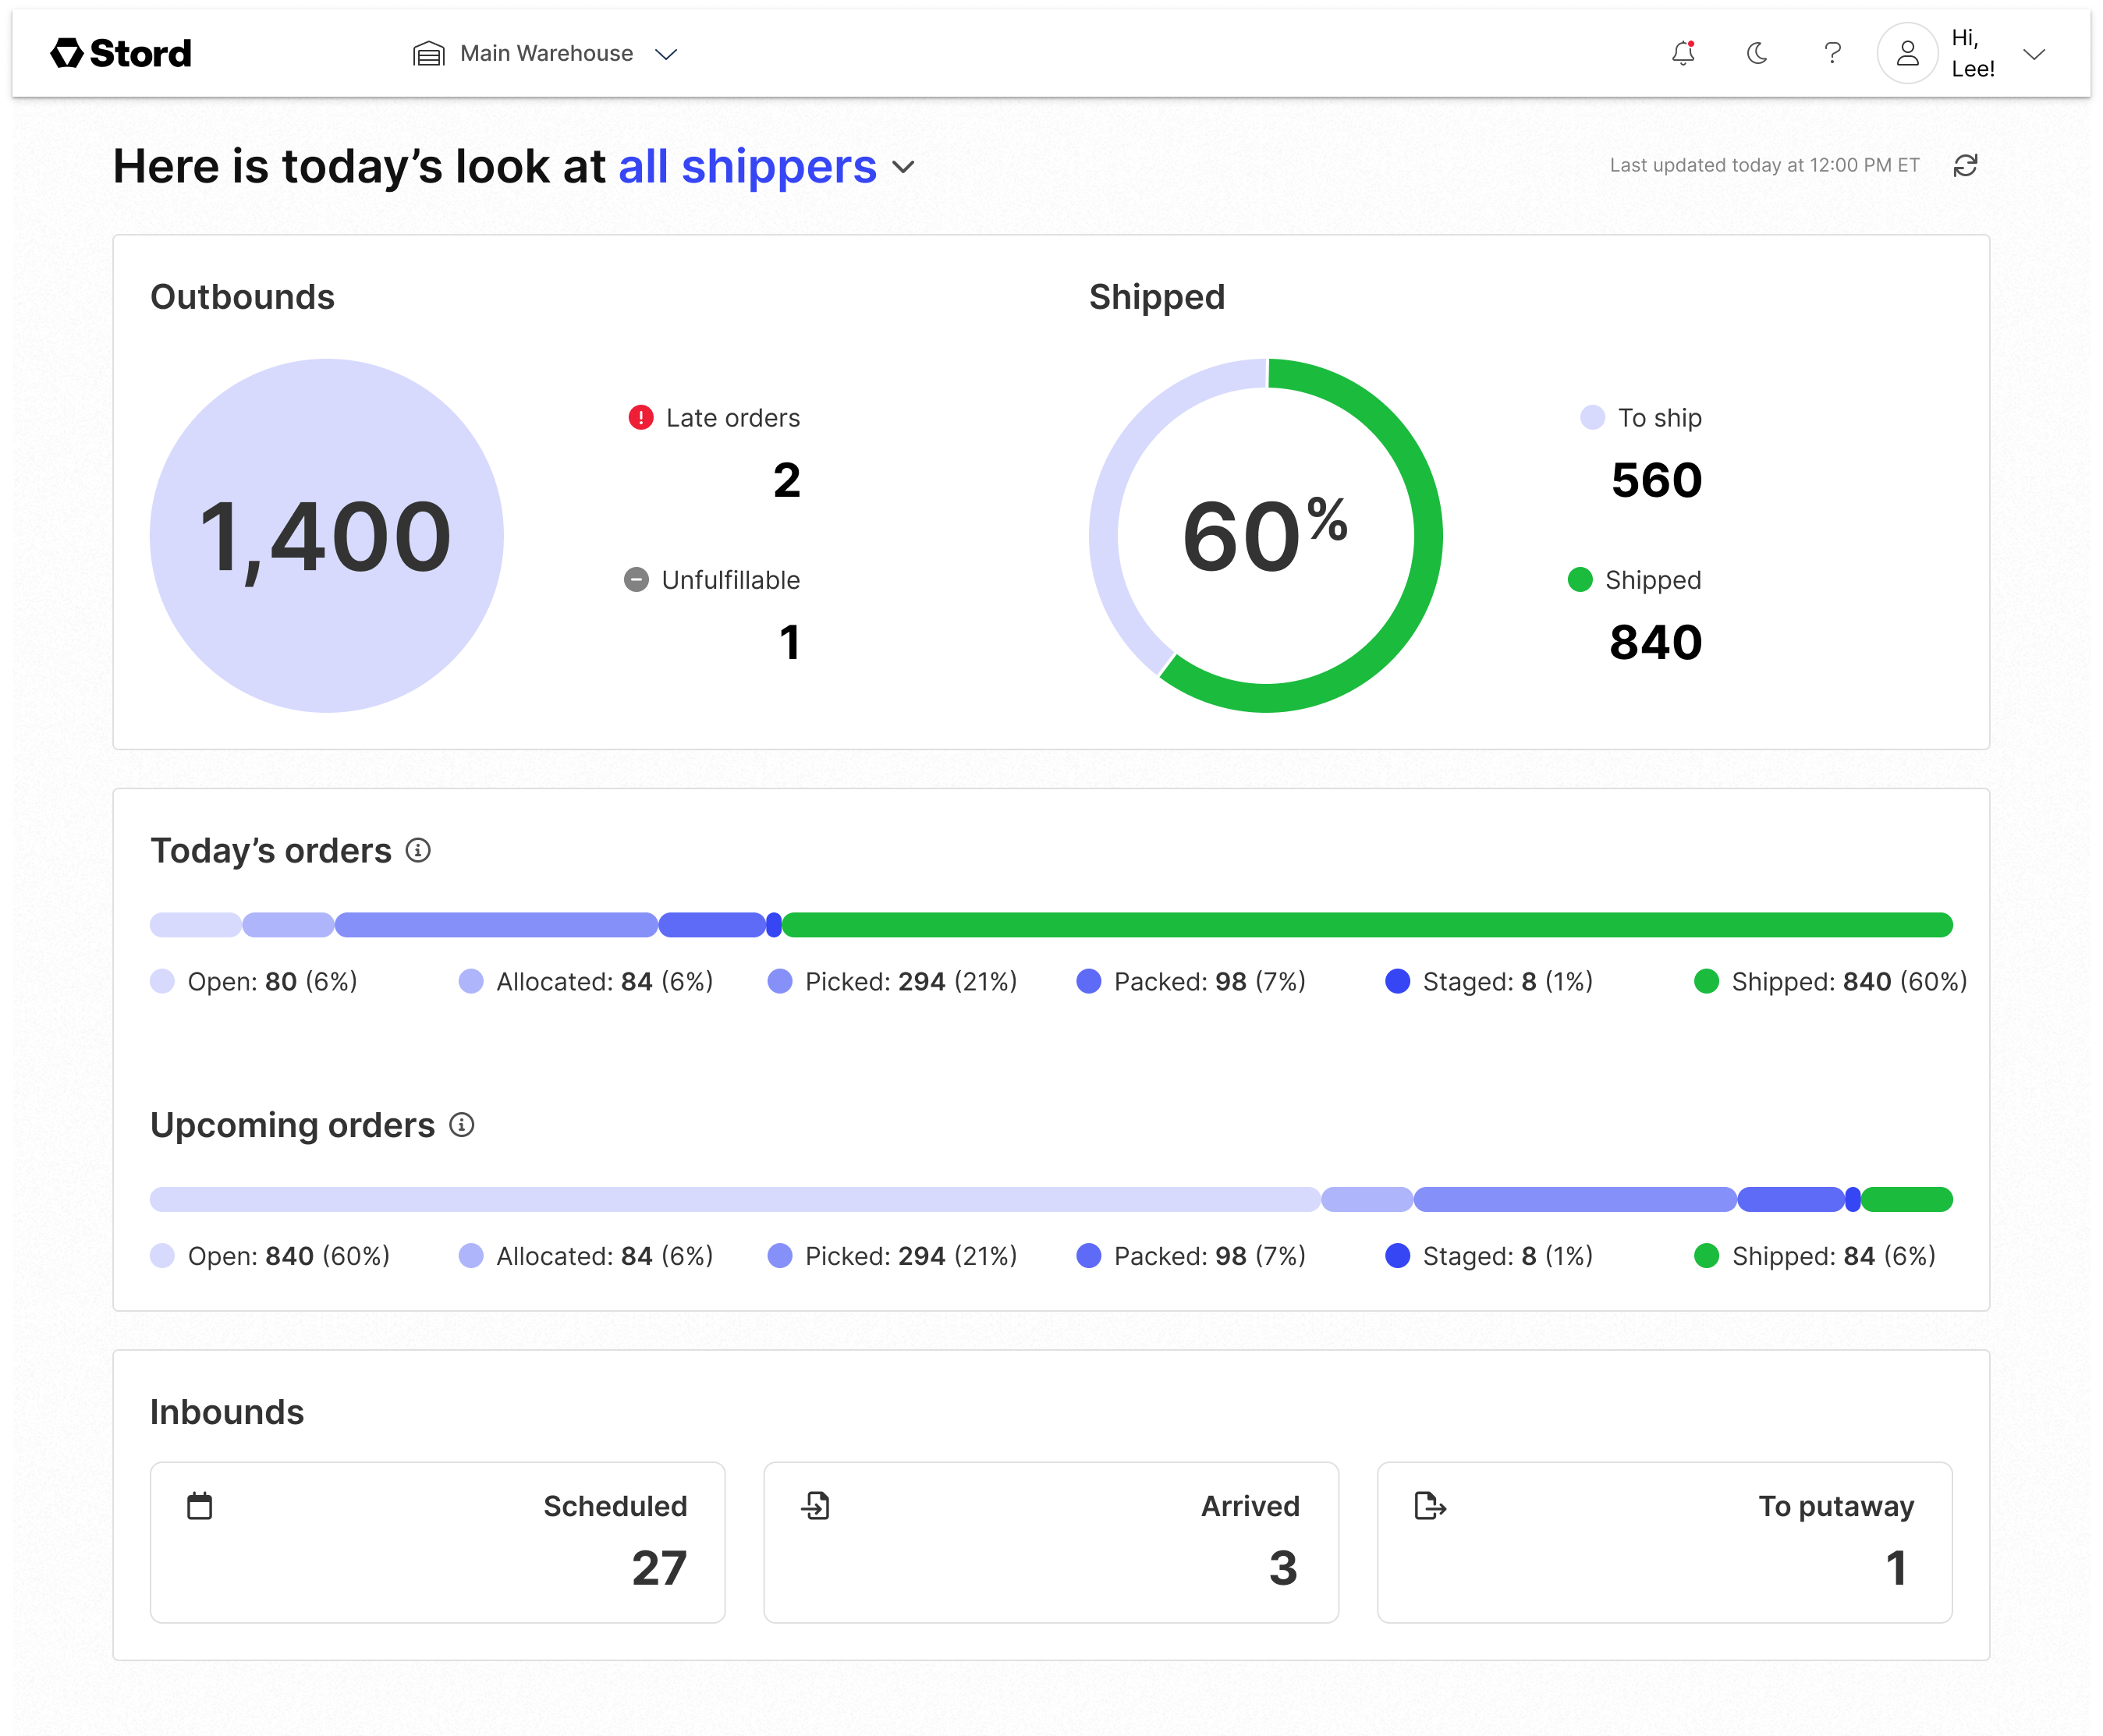Open the help question mark

pyautogui.click(x=1832, y=53)
